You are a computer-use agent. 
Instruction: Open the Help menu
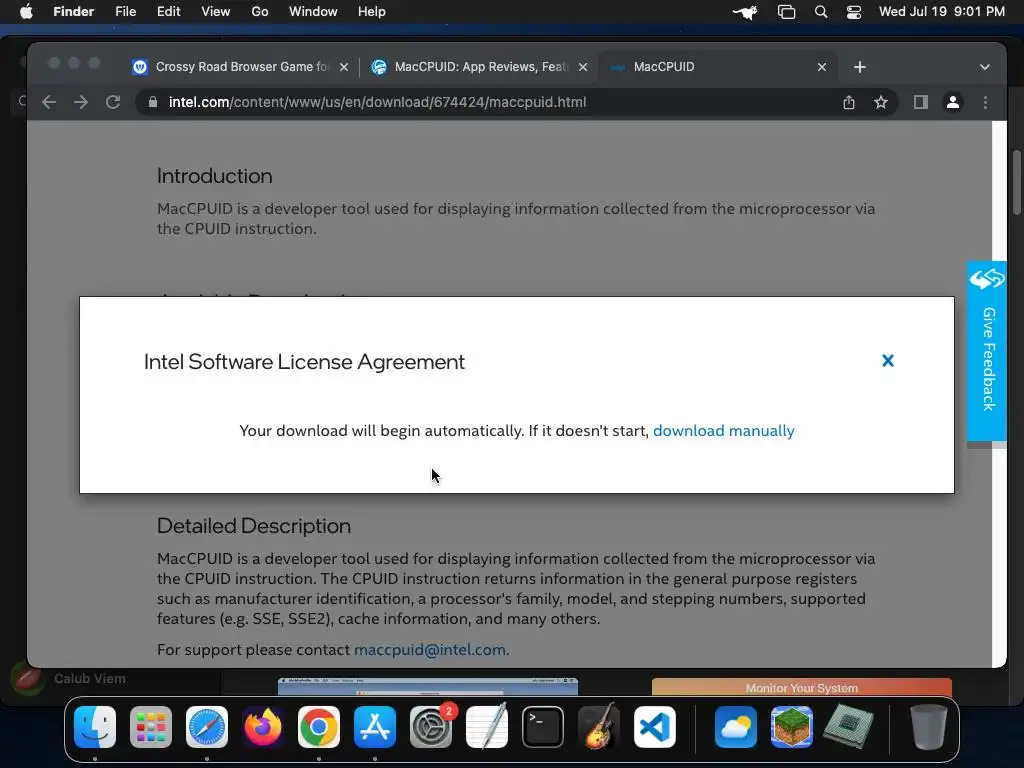(372, 12)
